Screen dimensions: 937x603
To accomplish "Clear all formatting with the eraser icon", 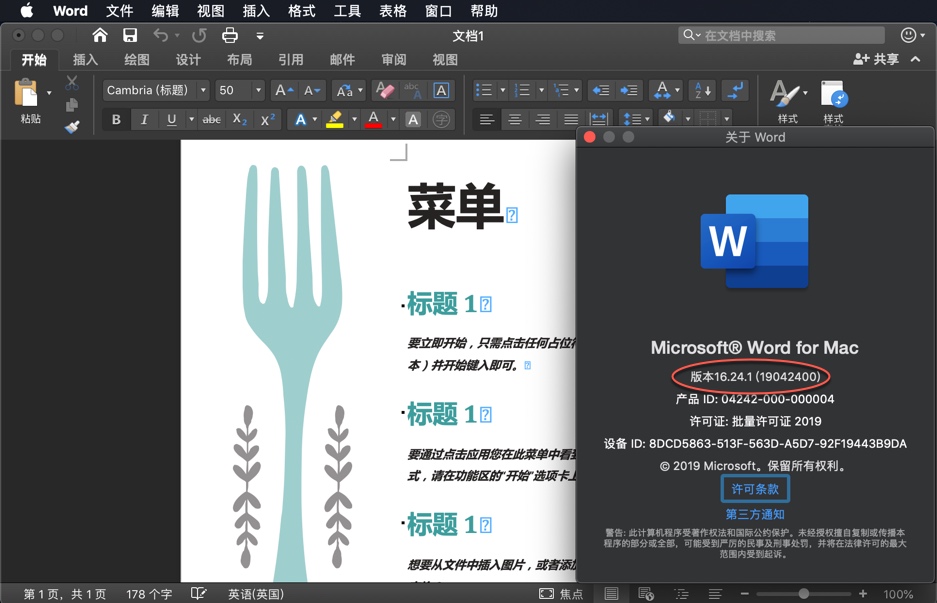I will coord(387,90).
